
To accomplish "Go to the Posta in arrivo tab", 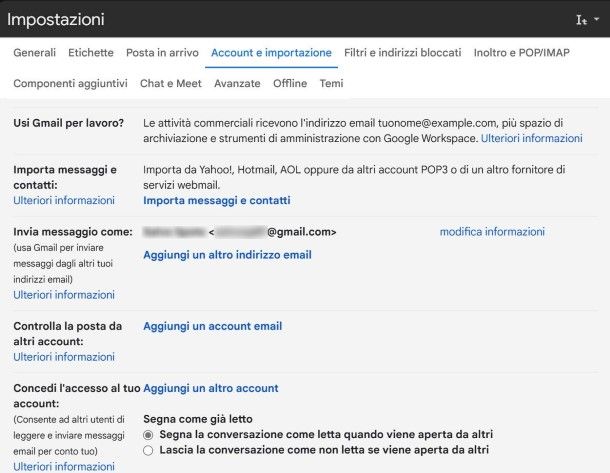I will [162, 53].
